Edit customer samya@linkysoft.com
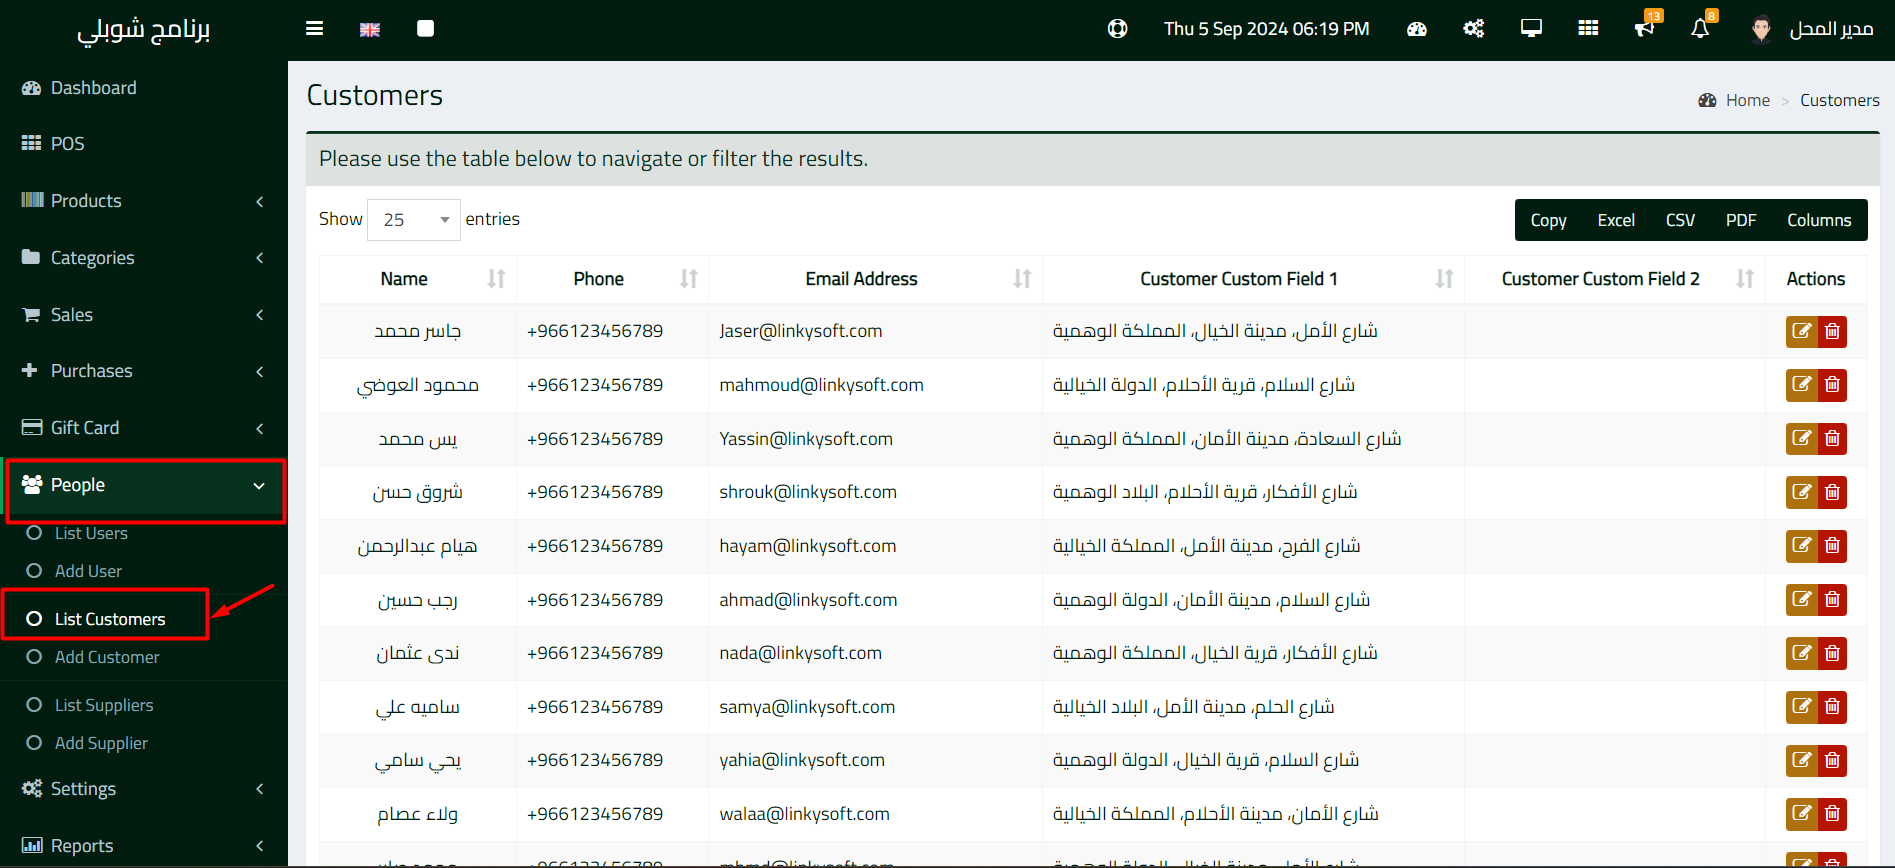 click(x=1802, y=707)
